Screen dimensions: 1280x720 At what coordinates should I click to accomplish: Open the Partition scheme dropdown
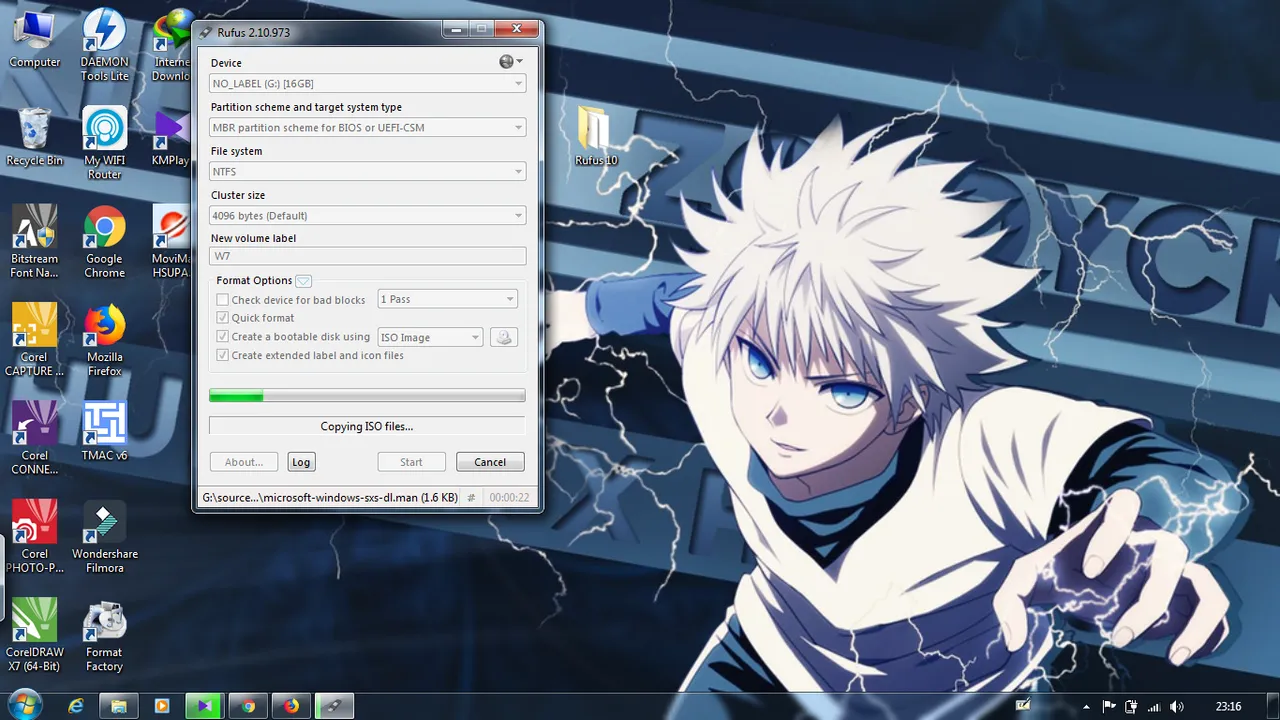(x=368, y=128)
